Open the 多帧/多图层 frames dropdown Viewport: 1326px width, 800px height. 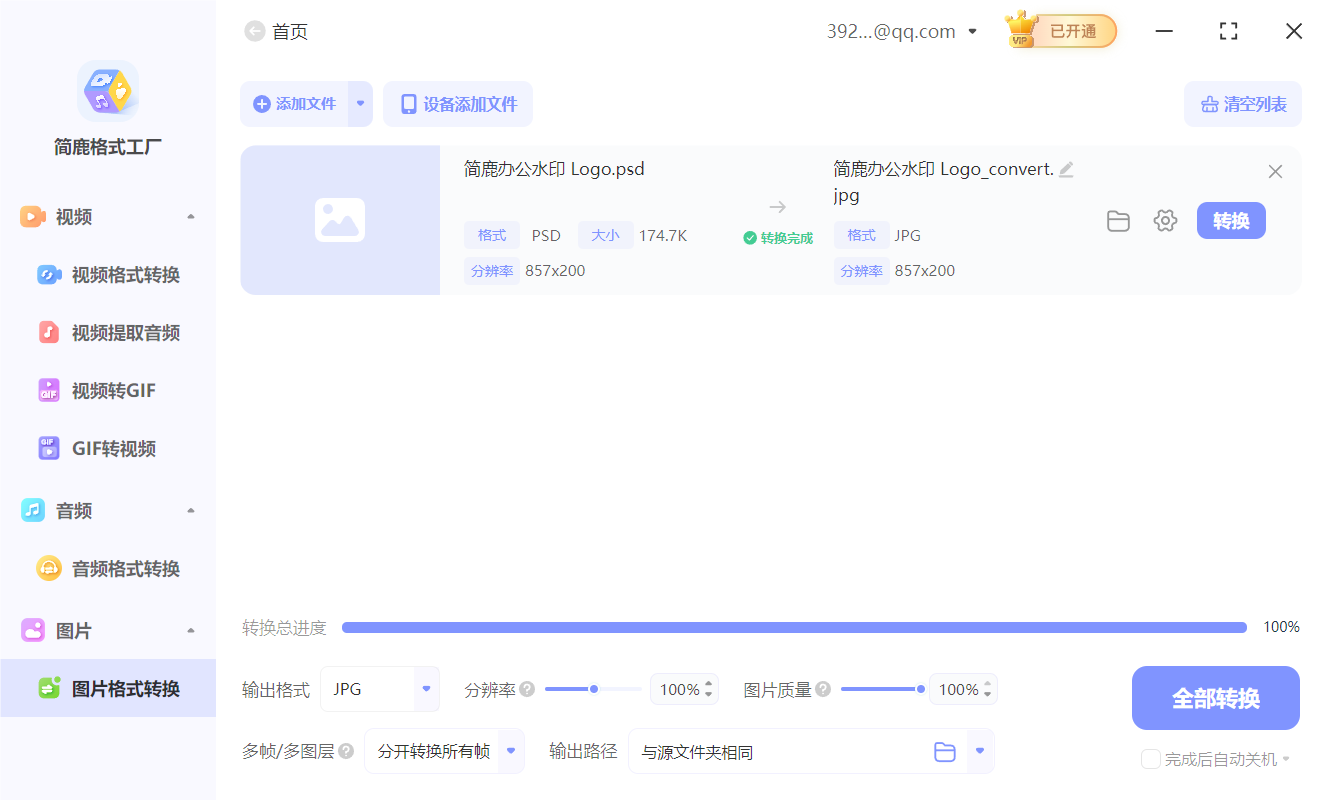[x=509, y=751]
